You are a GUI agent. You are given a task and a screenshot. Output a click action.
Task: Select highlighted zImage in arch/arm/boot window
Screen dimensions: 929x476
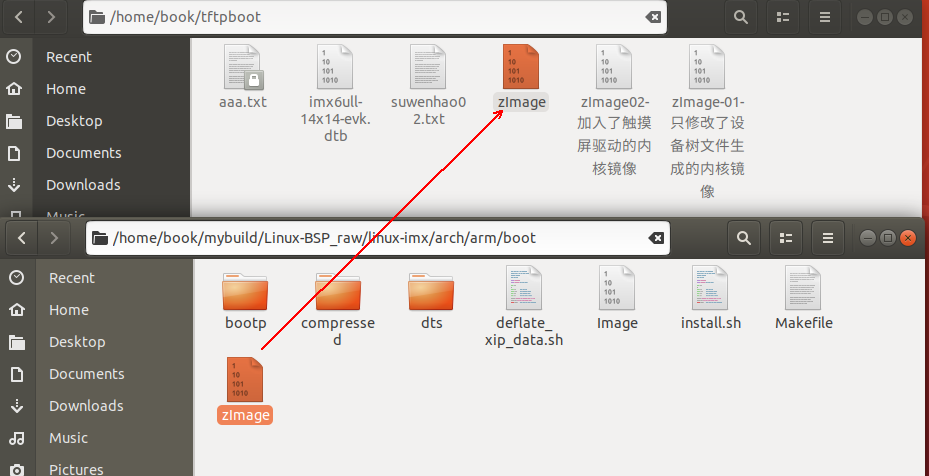[245, 390]
